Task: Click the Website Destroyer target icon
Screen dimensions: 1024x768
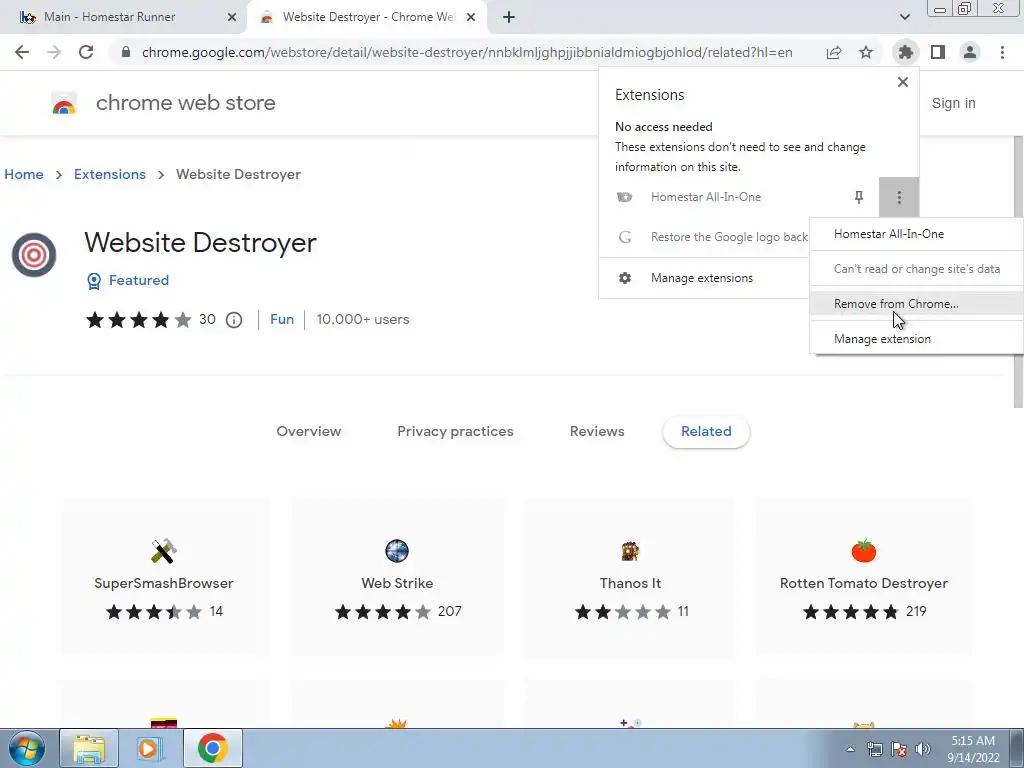Action: click(34, 255)
